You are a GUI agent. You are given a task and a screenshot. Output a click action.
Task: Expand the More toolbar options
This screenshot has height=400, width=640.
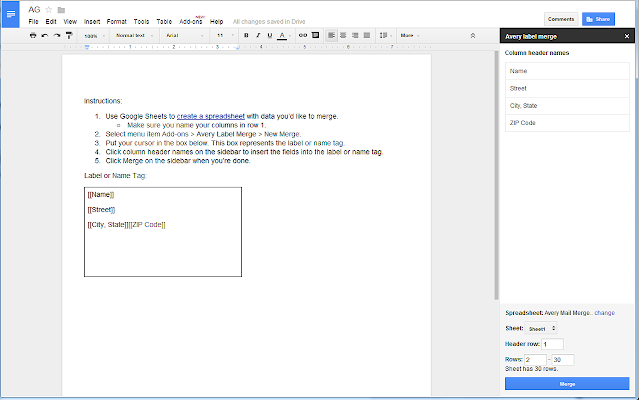[410, 36]
